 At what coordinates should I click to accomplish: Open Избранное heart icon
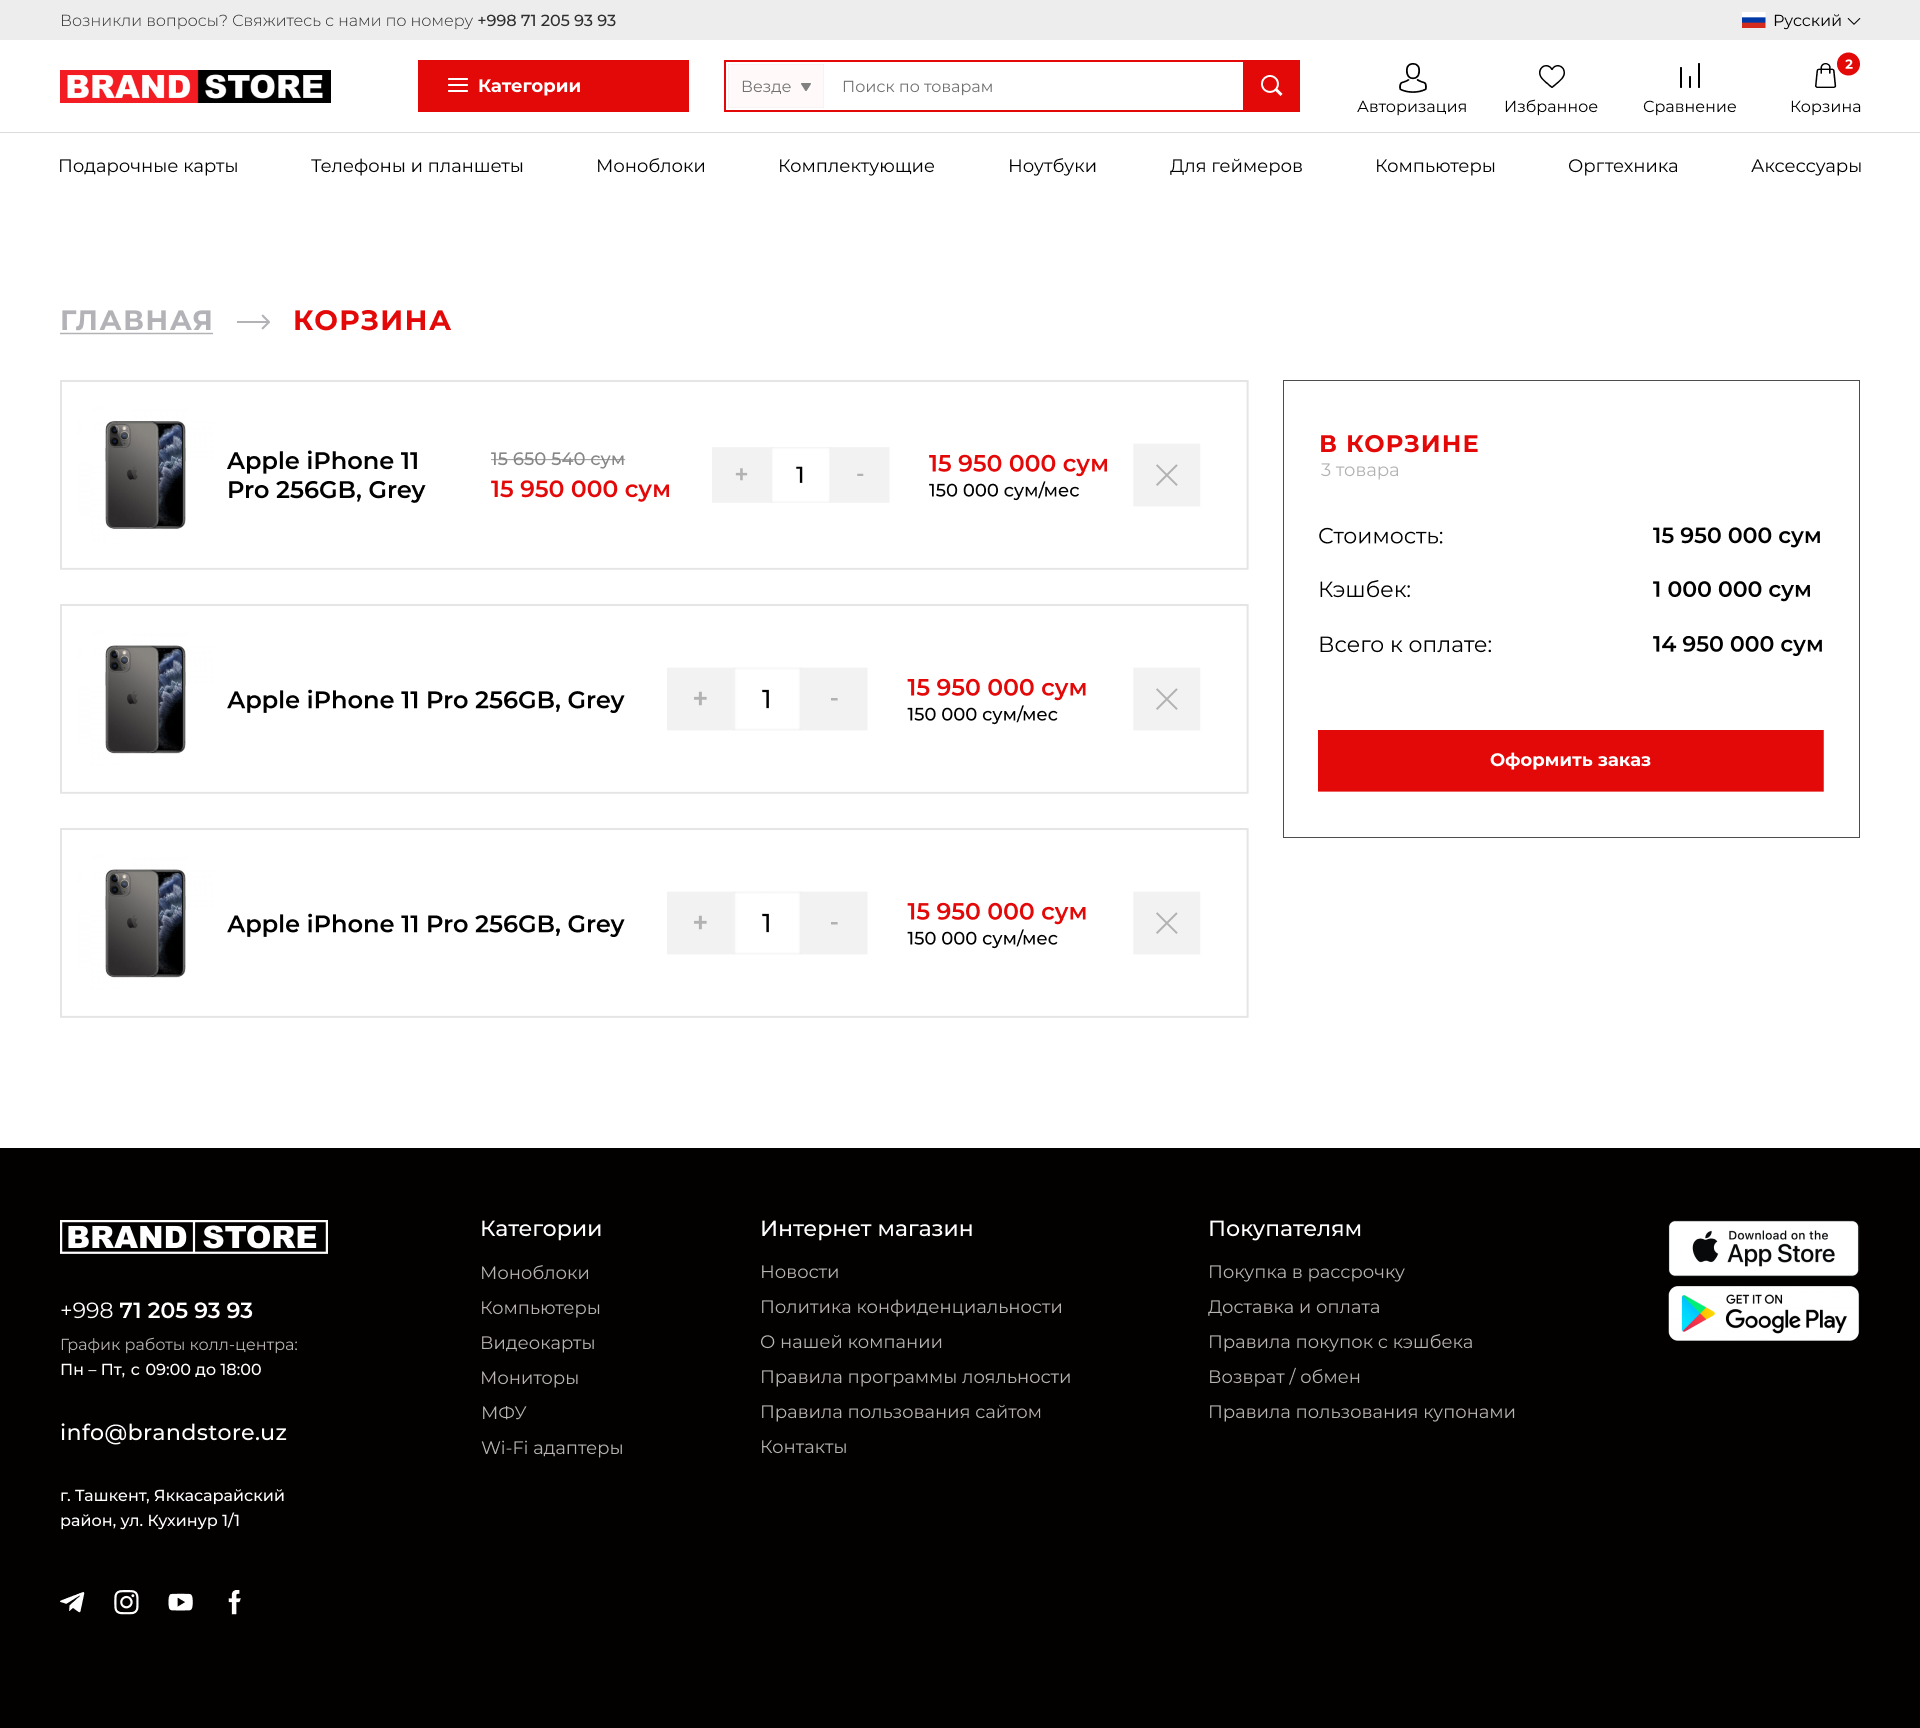pyautogui.click(x=1551, y=76)
